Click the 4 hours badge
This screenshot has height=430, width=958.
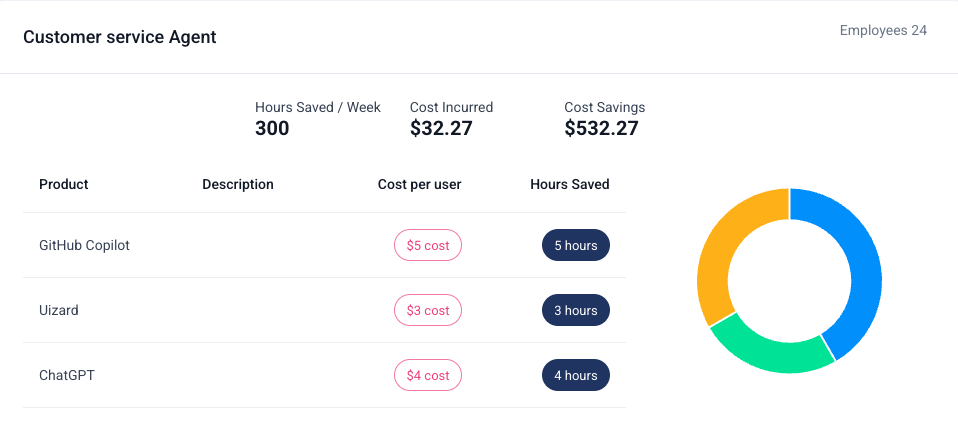575,375
